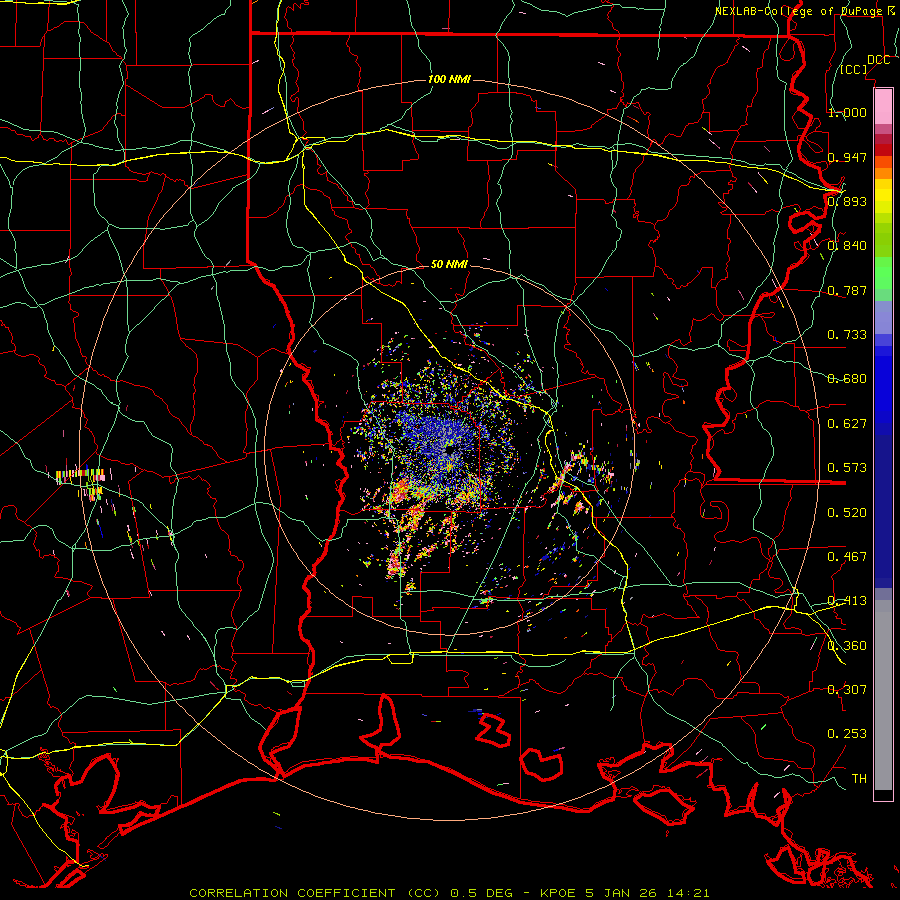Viewport: 900px width, 900px height.
Task: Select the 0.627 scale value
Action: pyautogui.click(x=847, y=424)
